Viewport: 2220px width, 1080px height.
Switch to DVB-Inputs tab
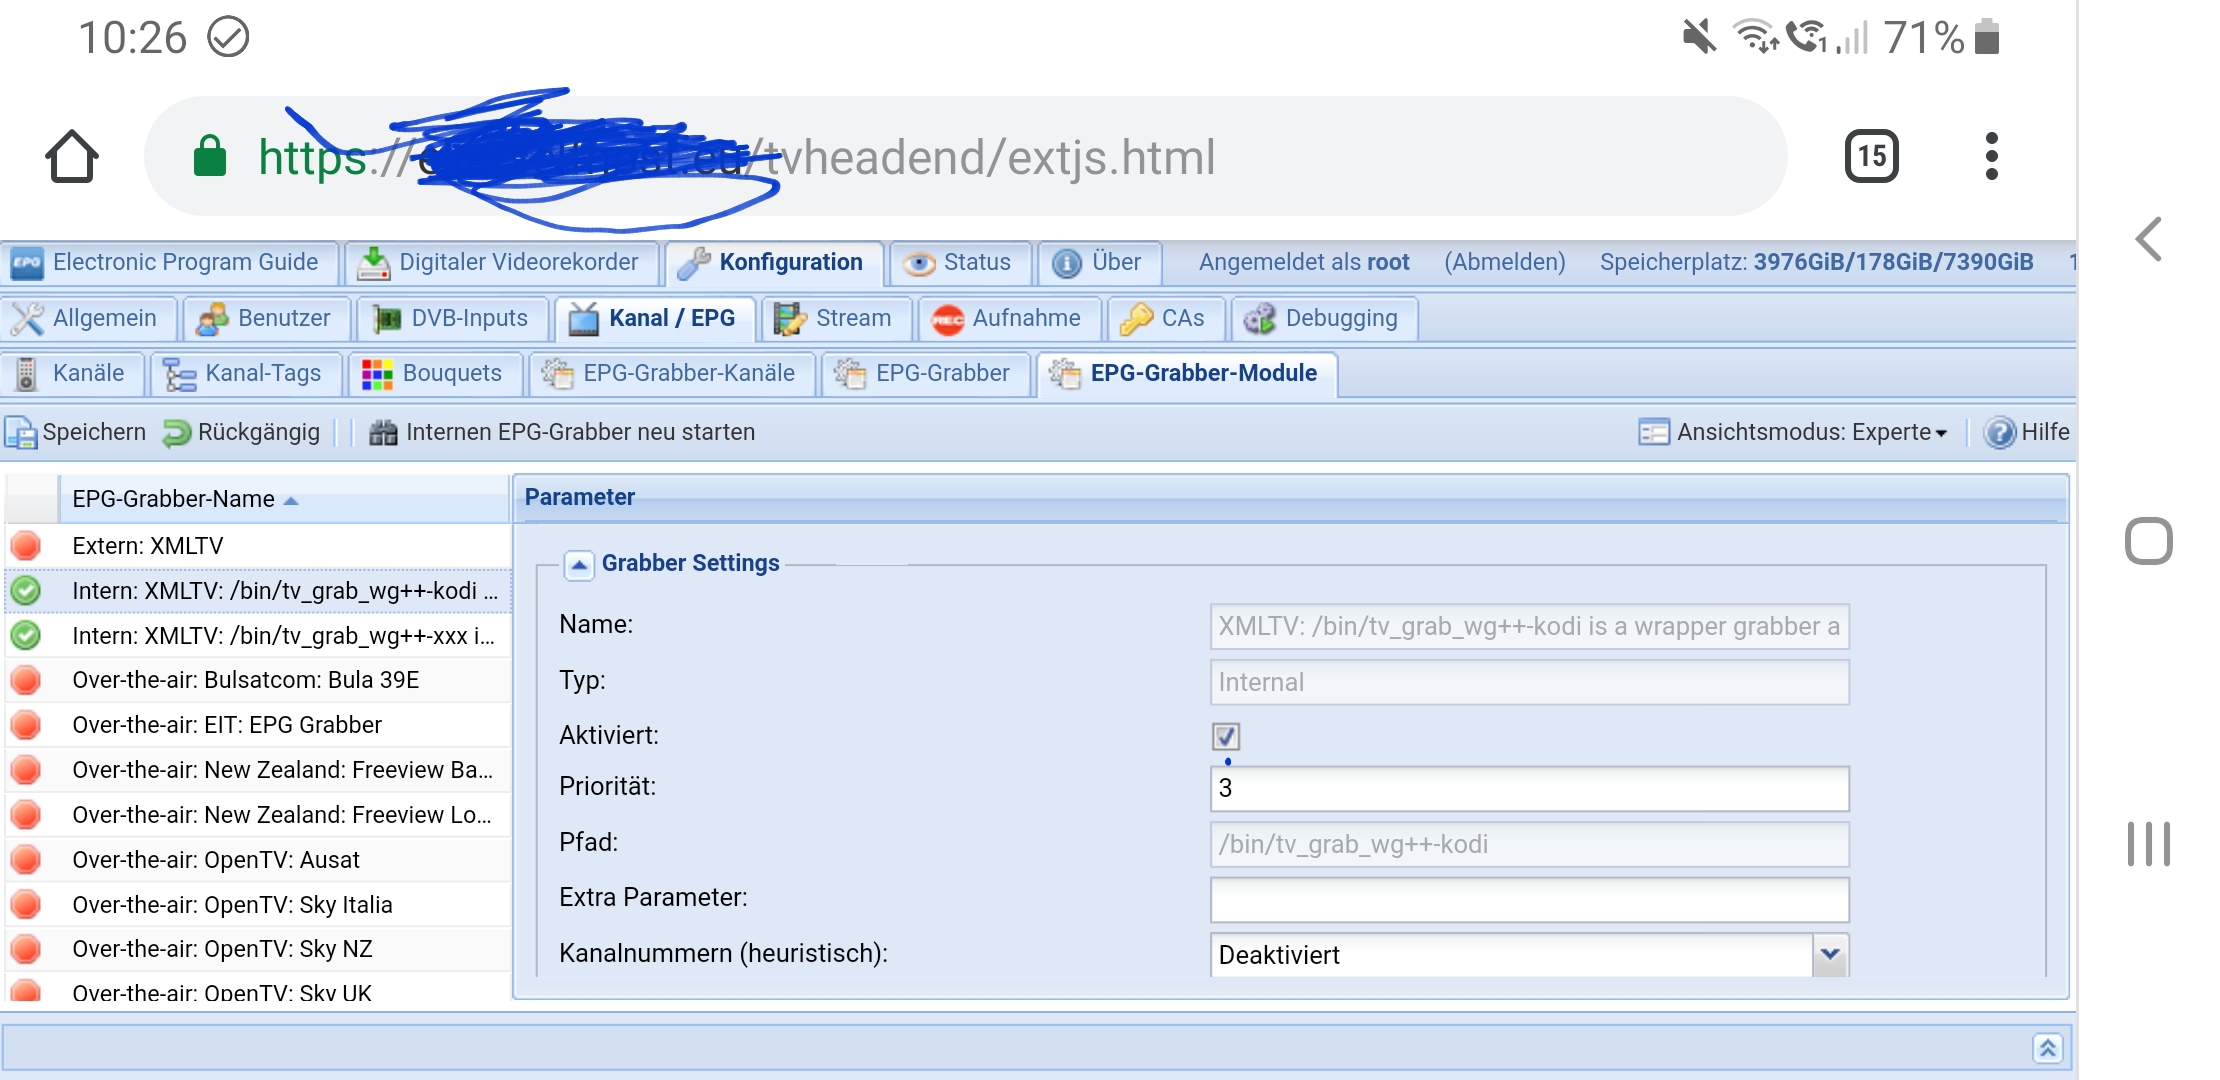pos(452,319)
